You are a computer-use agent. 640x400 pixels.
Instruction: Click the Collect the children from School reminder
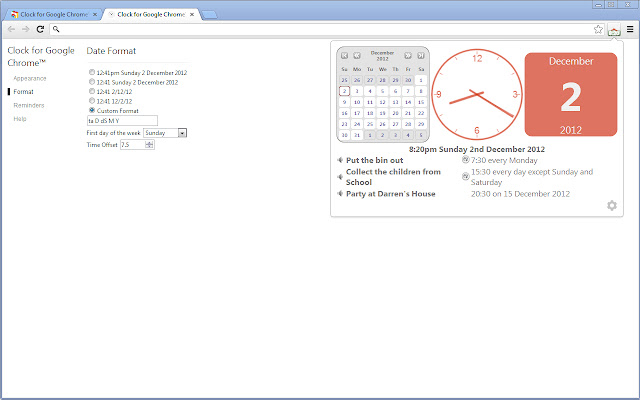(393, 177)
